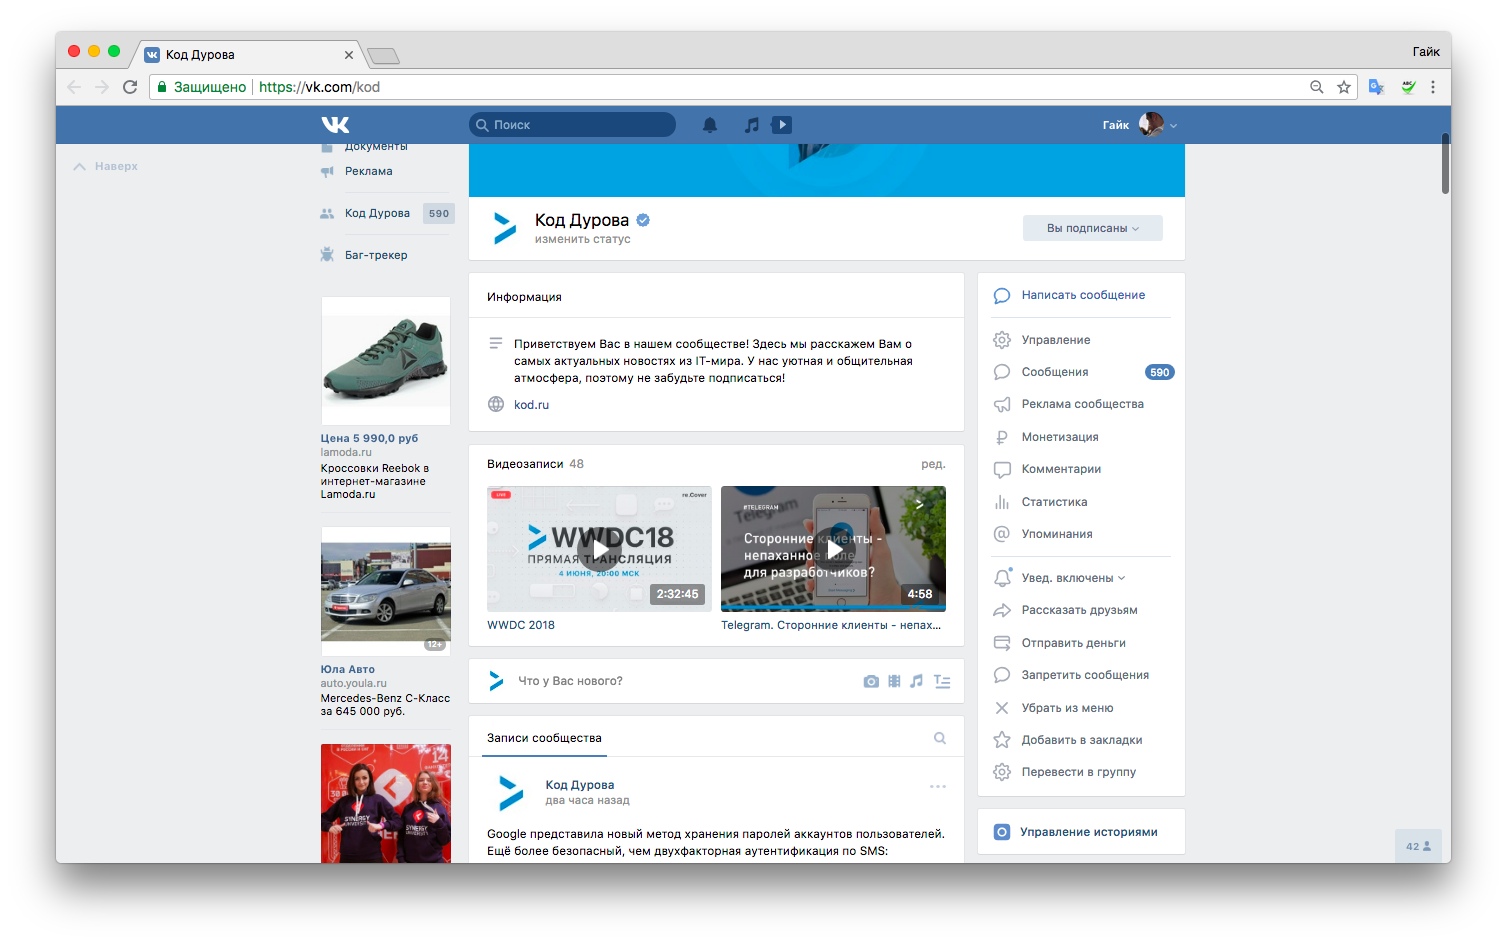
Task: Open the kod.ru website link
Action: pyautogui.click(x=532, y=405)
